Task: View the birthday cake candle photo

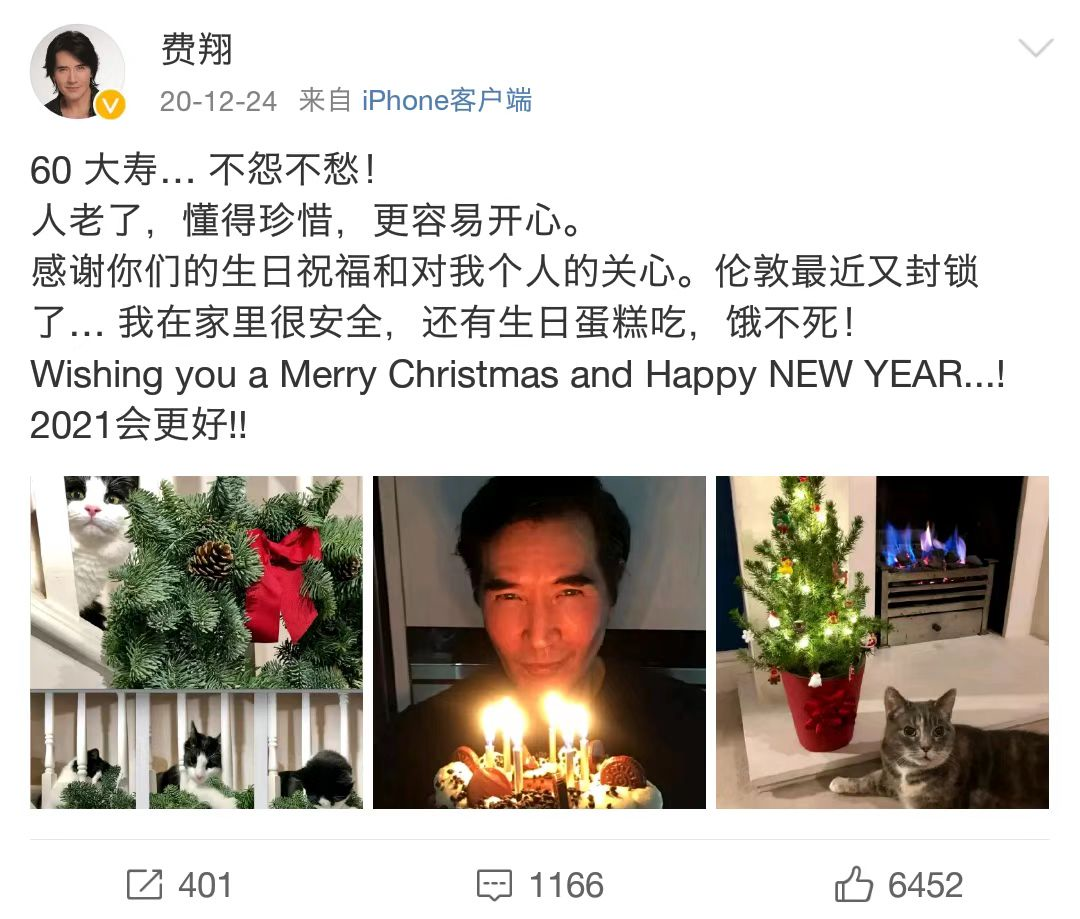Action: coord(539,642)
